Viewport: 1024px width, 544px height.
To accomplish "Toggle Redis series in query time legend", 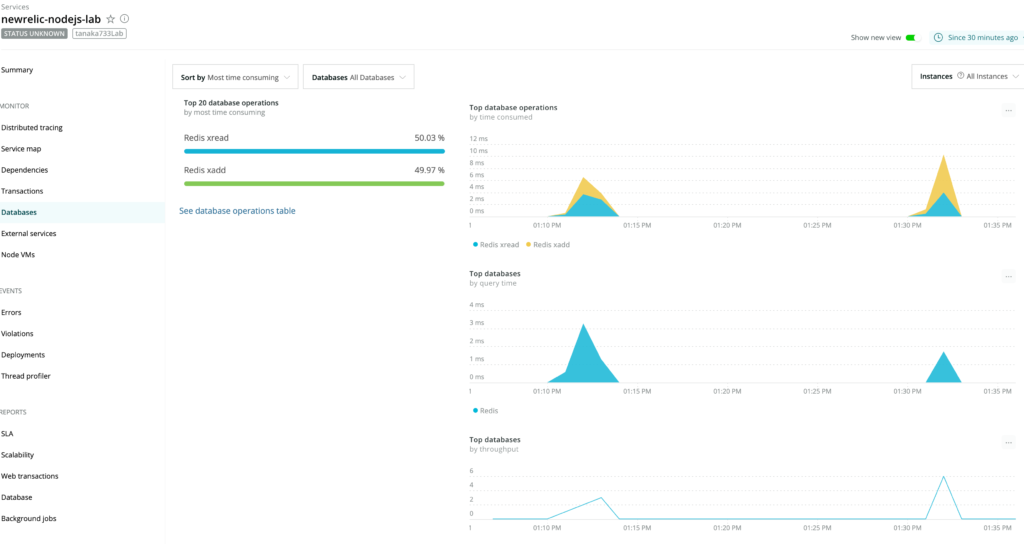I will coord(485,410).
